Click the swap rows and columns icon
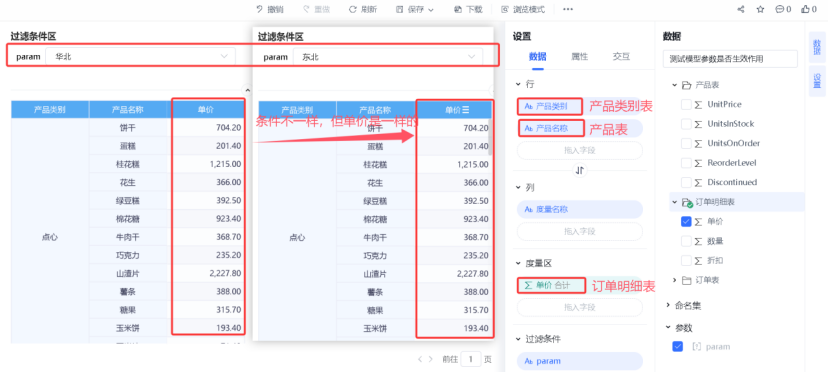 580,170
